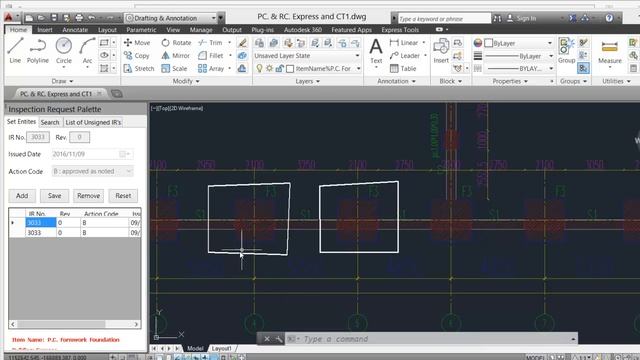Viewport: 640px width, 360px height.
Task: Click the layer color swatch box
Action: click(x=290, y=69)
